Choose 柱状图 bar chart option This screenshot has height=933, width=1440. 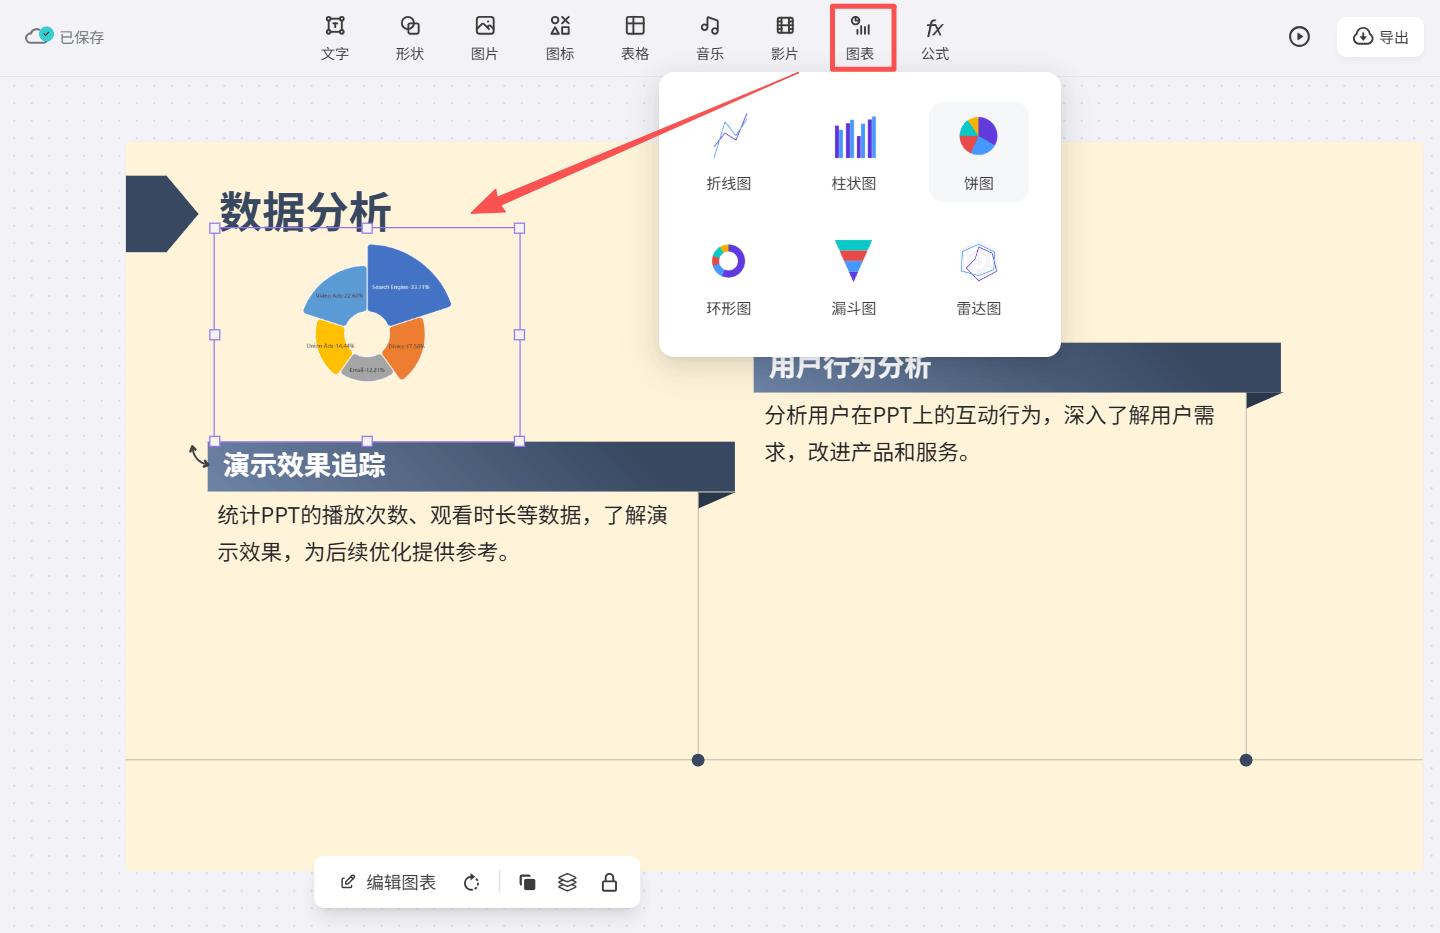tap(854, 152)
